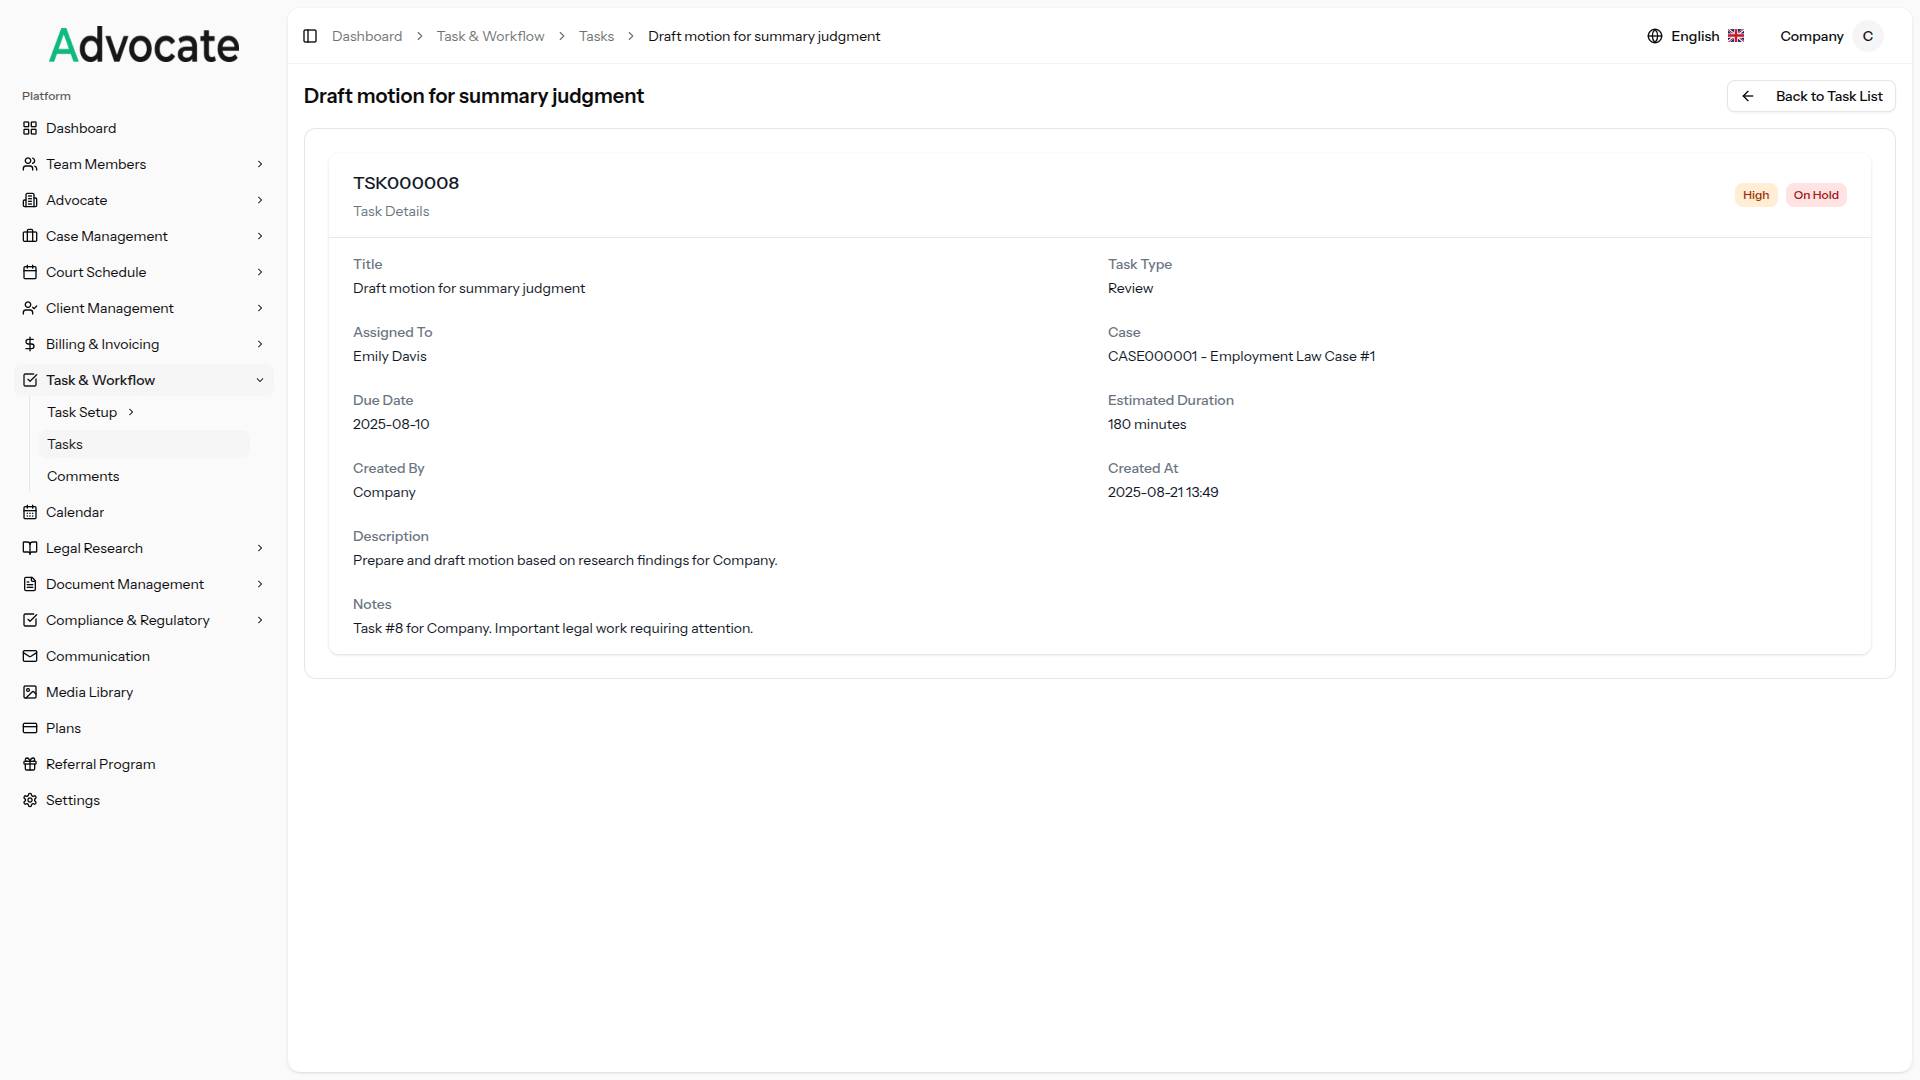Screen dimensions: 1920x1080
Task: Click the Plans card icon
Action: [x=30, y=728]
